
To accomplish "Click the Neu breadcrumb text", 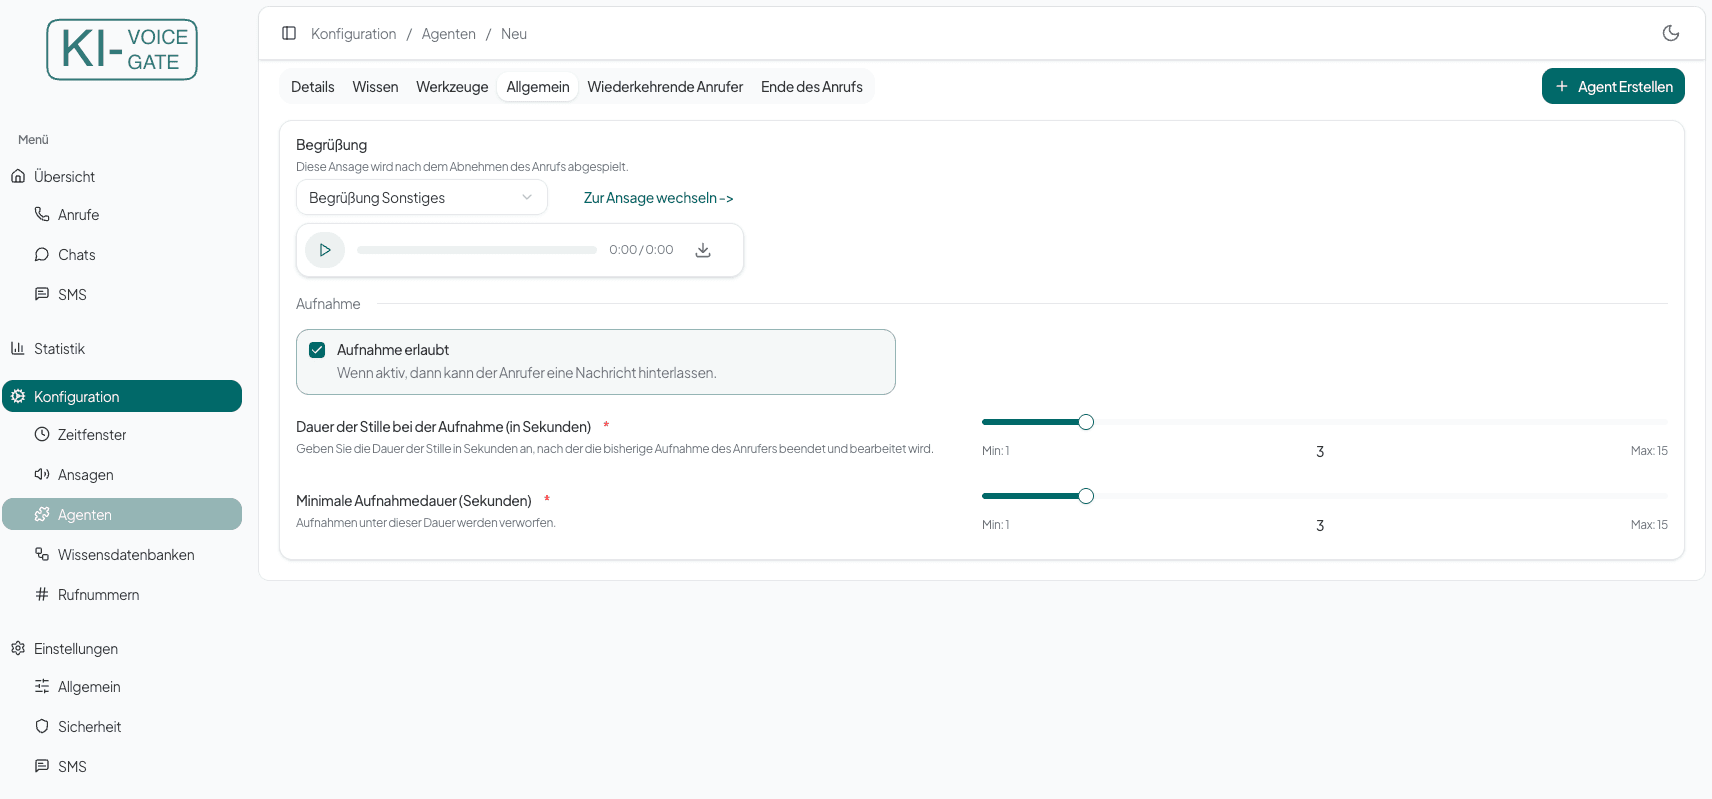I will coord(514,34).
